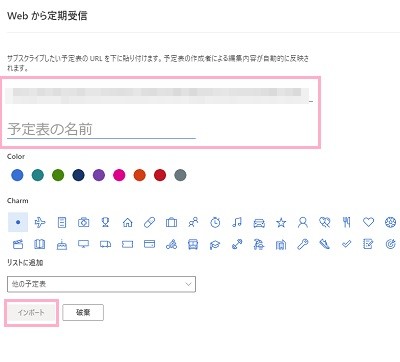Choose the purple color swatch
This screenshot has height=362, width=400.
99,175
